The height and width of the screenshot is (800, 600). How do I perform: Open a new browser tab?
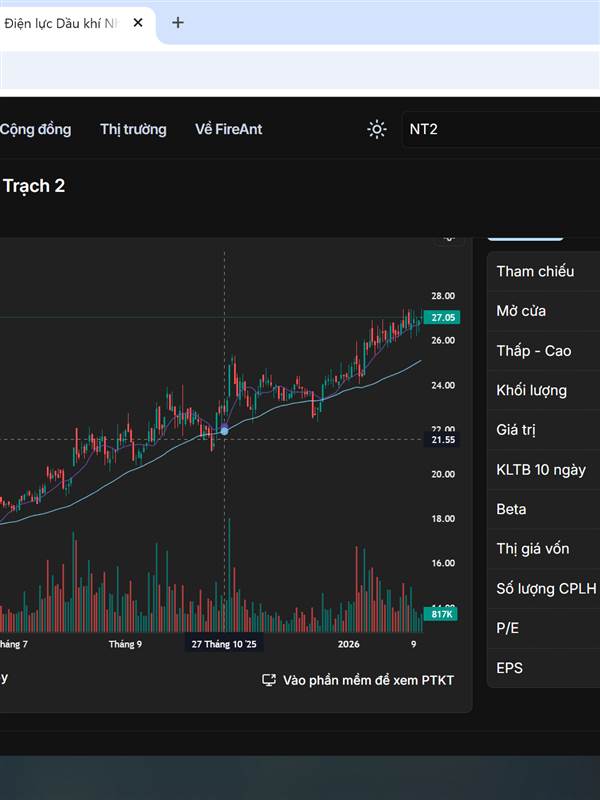[x=178, y=22]
